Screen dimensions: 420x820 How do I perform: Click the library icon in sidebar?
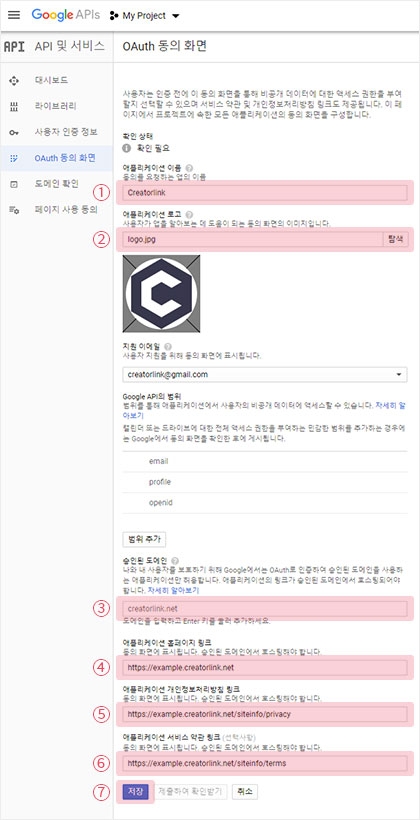click(x=14, y=107)
